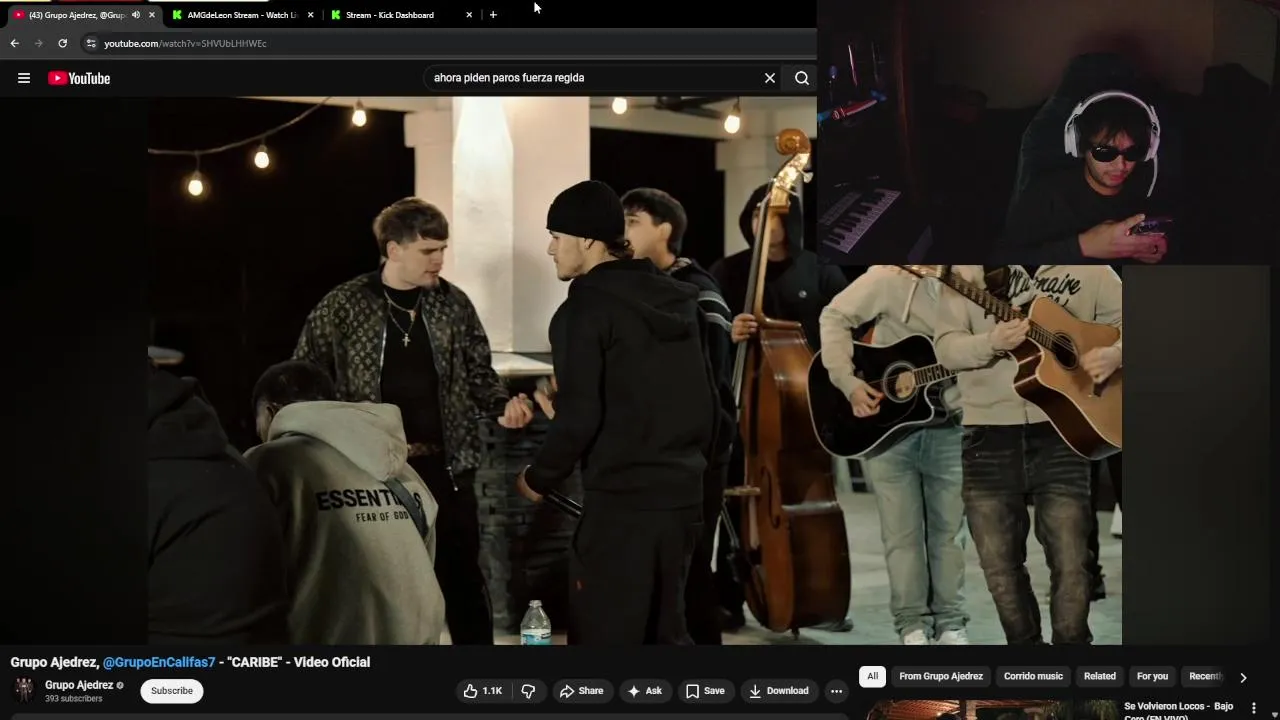
Task: Mute tab via the speaker icon
Action: (136, 15)
